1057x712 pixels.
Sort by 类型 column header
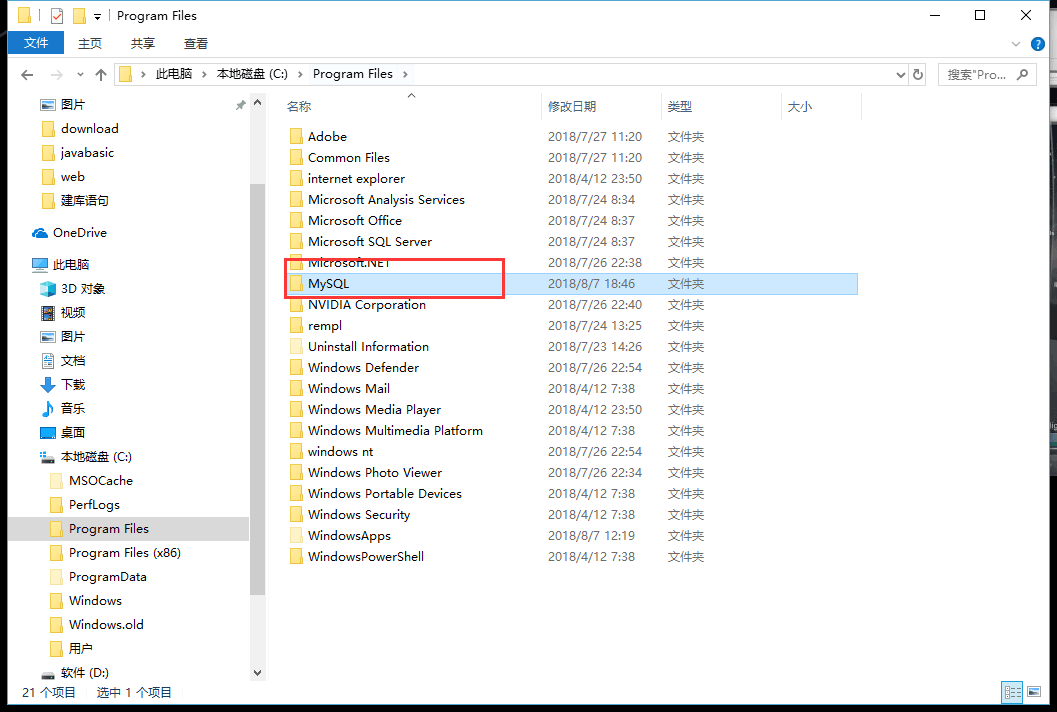680,107
